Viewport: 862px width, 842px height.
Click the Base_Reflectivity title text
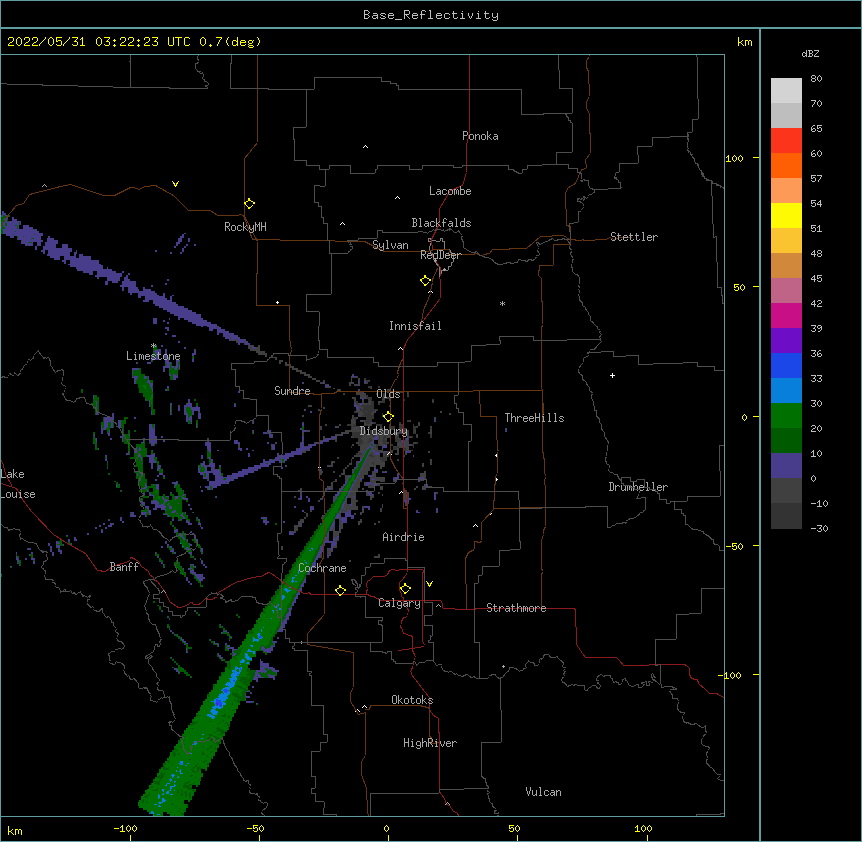[431, 15]
